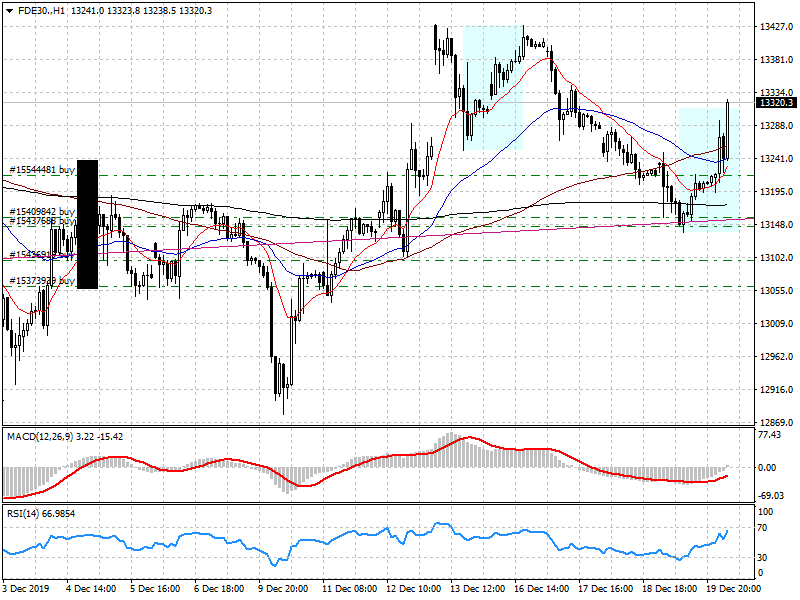Screen dimensions: 800x600
Task: Click the 11 Dec 08:00 time label
Action: [x=349, y=589]
